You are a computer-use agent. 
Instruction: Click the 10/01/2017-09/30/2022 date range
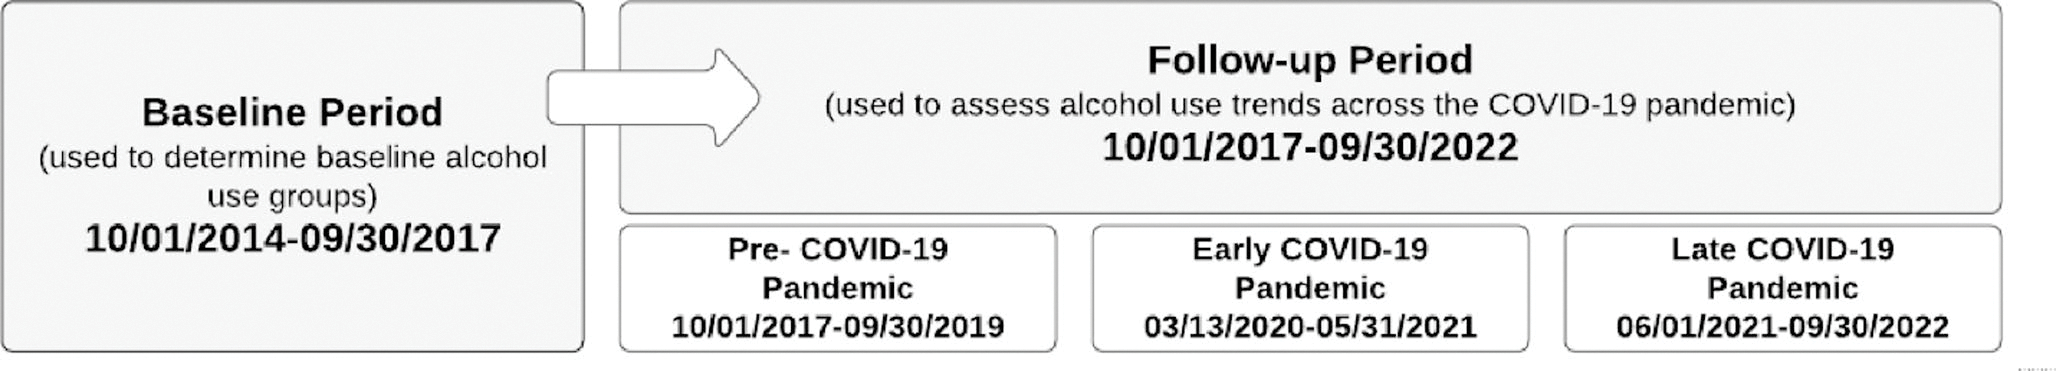[1310, 147]
